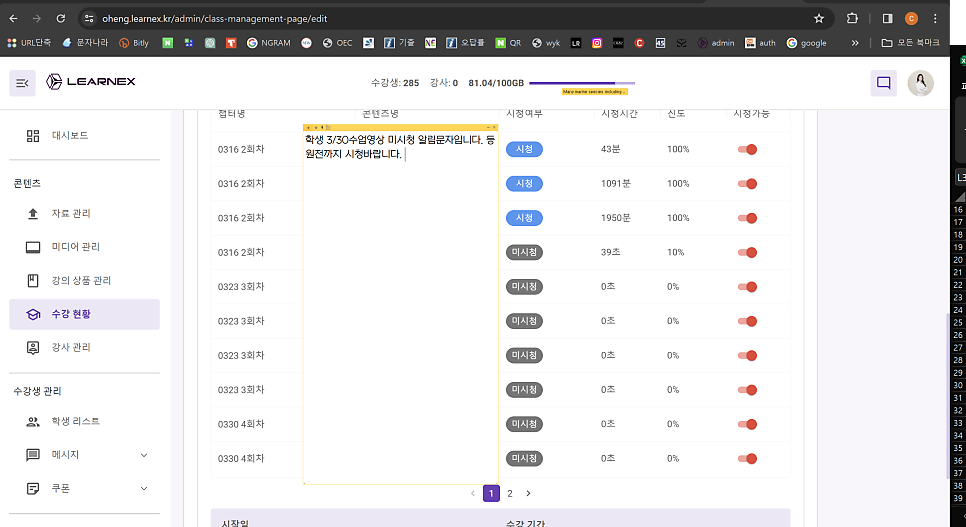Click the 강사 관리 person icon
The image size is (966, 527).
[33, 348]
